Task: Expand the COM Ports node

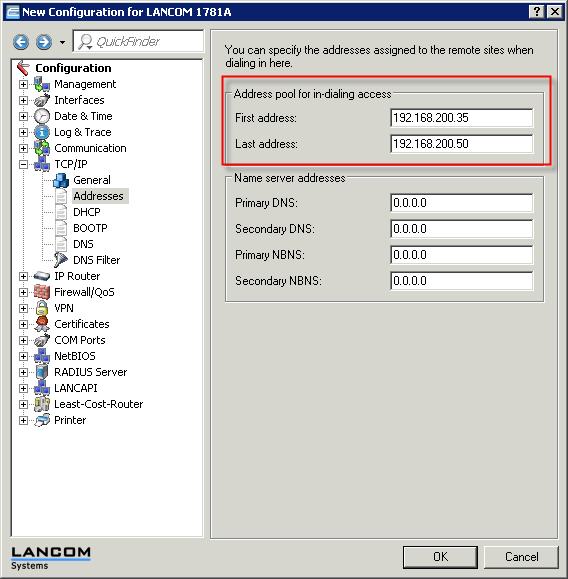Action: tap(23, 340)
